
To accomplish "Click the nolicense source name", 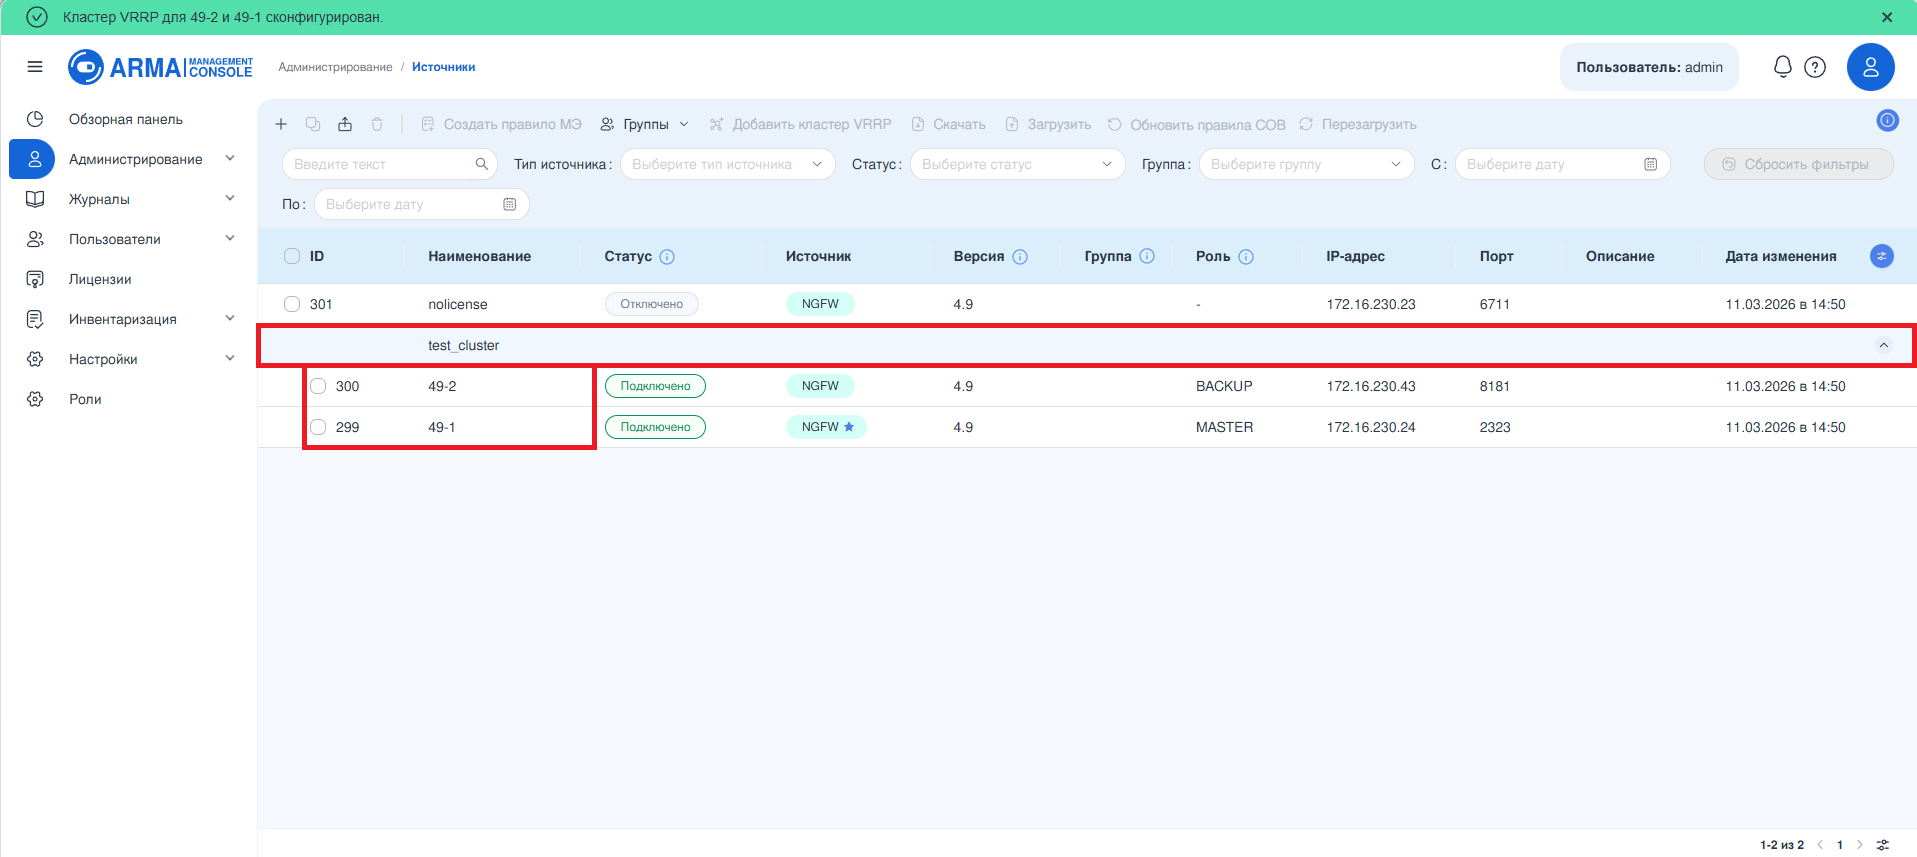I will point(458,304).
